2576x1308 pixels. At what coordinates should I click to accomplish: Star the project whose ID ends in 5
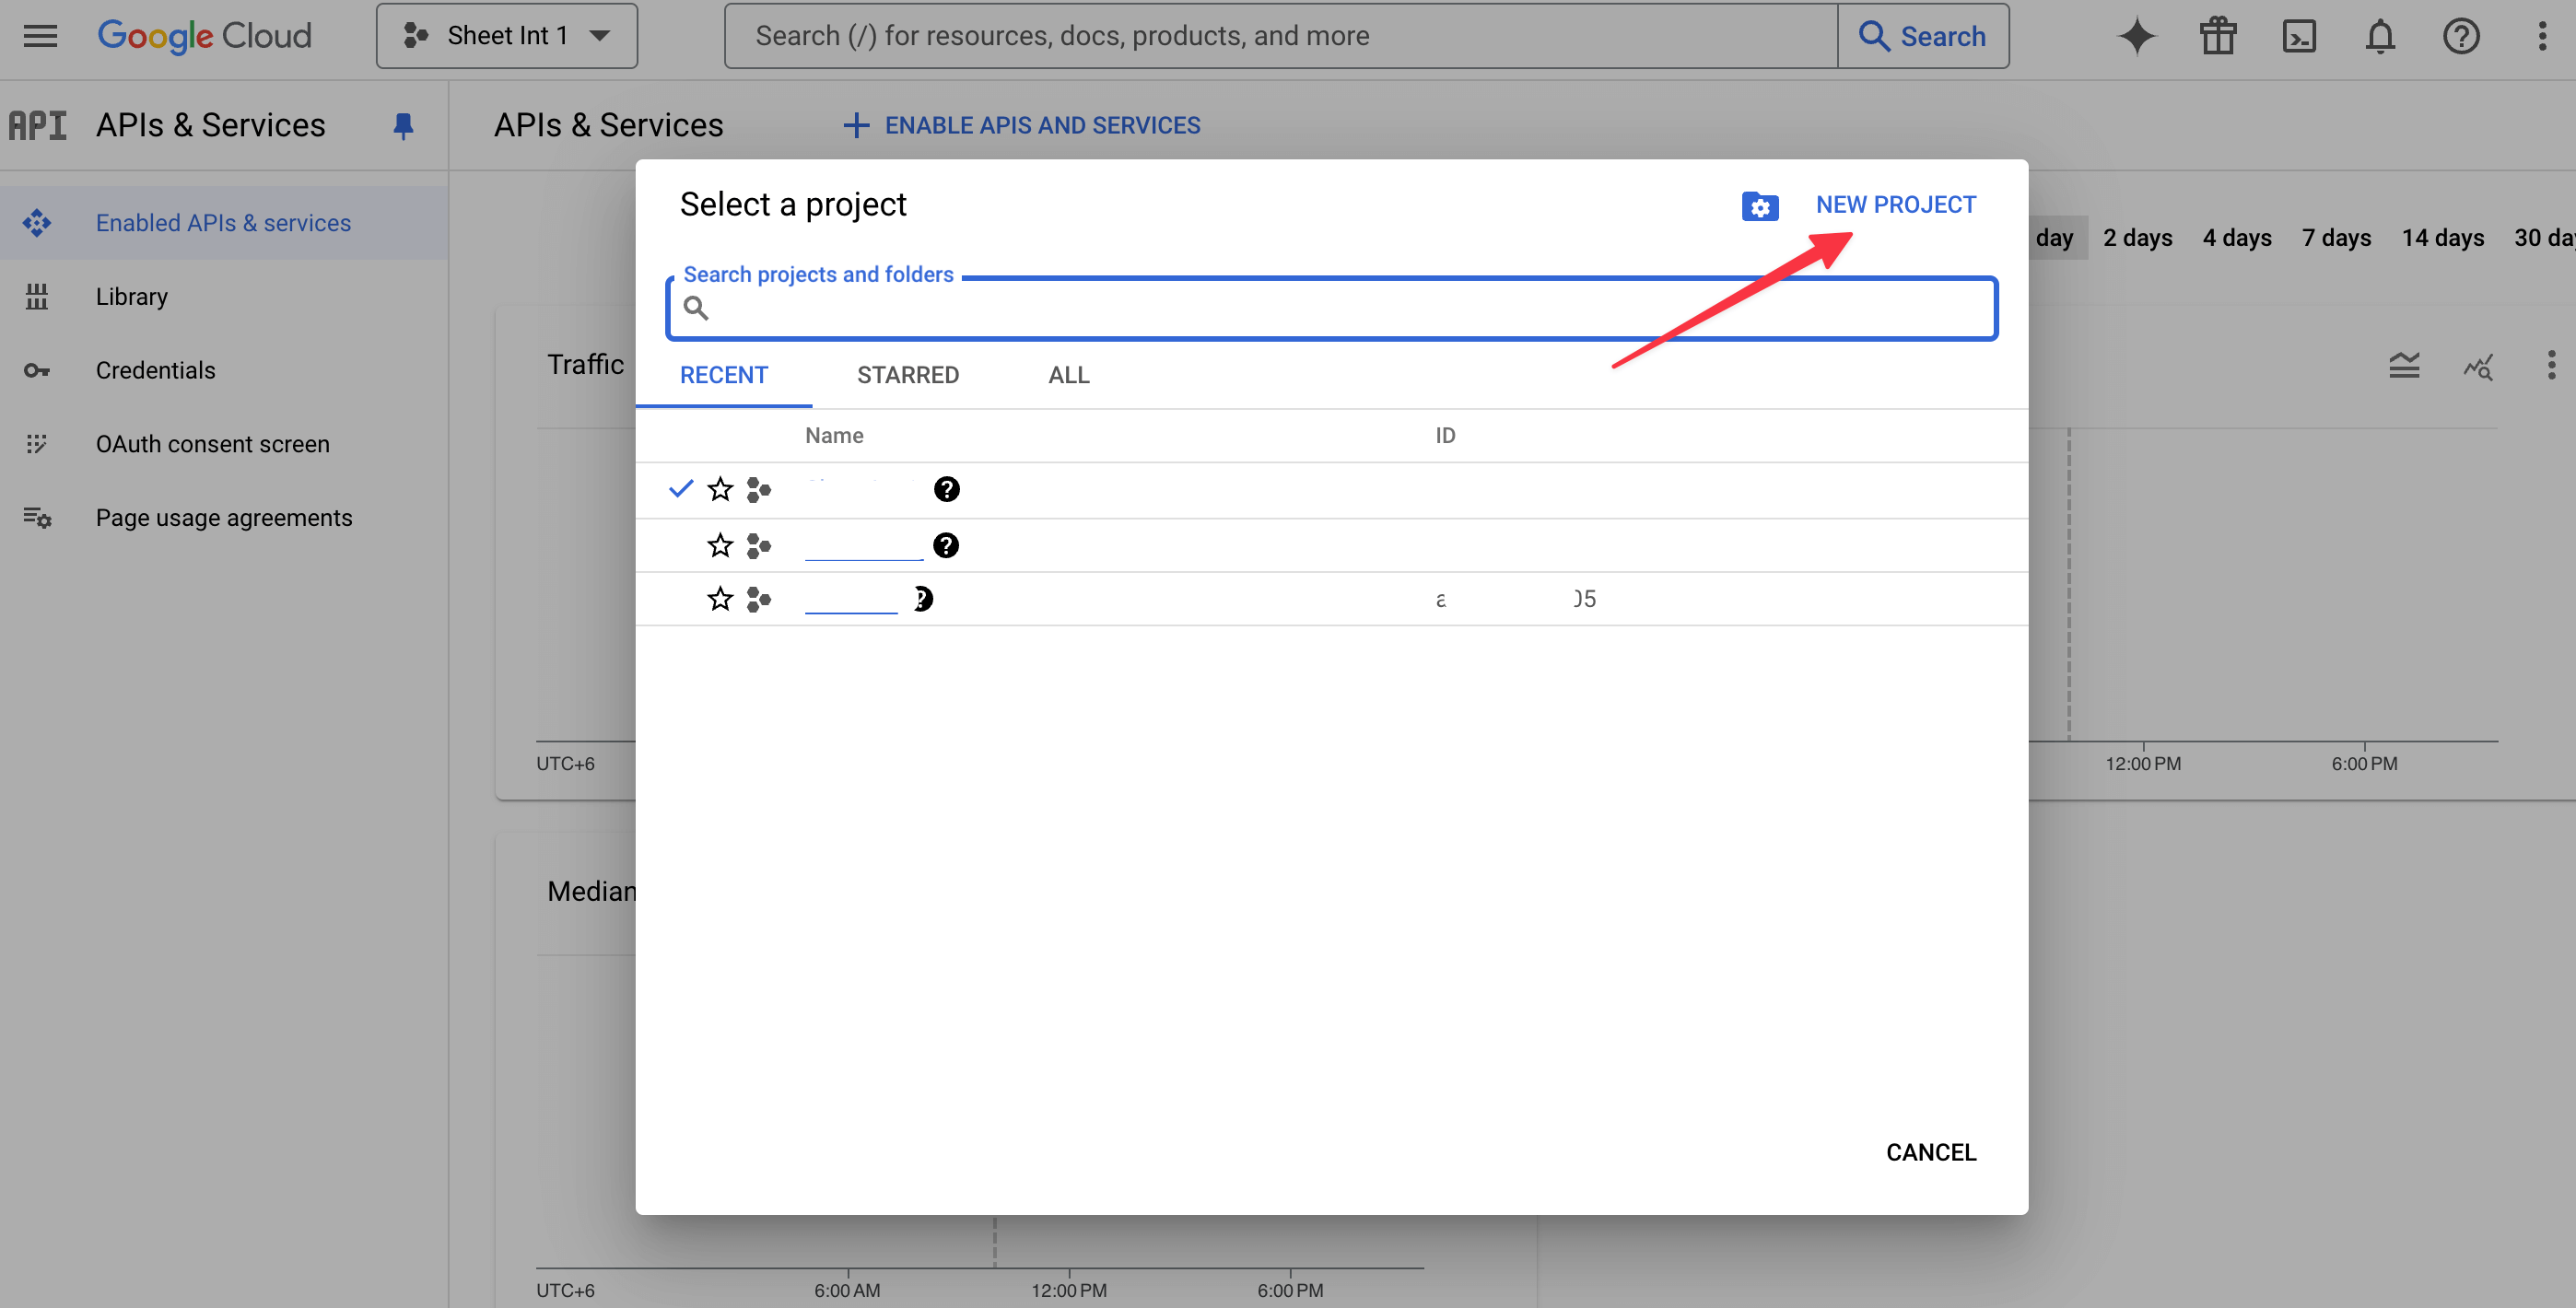(x=720, y=599)
